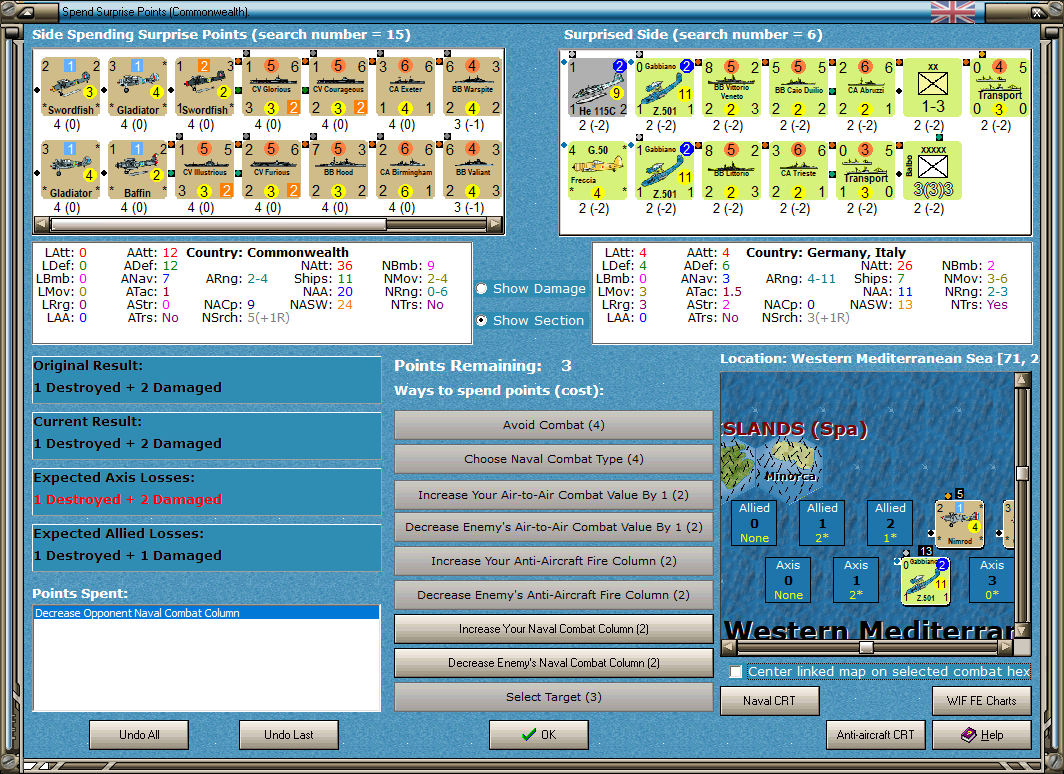The height and width of the screenshot is (774, 1064).
Task: Select the He 115C seaplane unit
Action: (x=597, y=88)
